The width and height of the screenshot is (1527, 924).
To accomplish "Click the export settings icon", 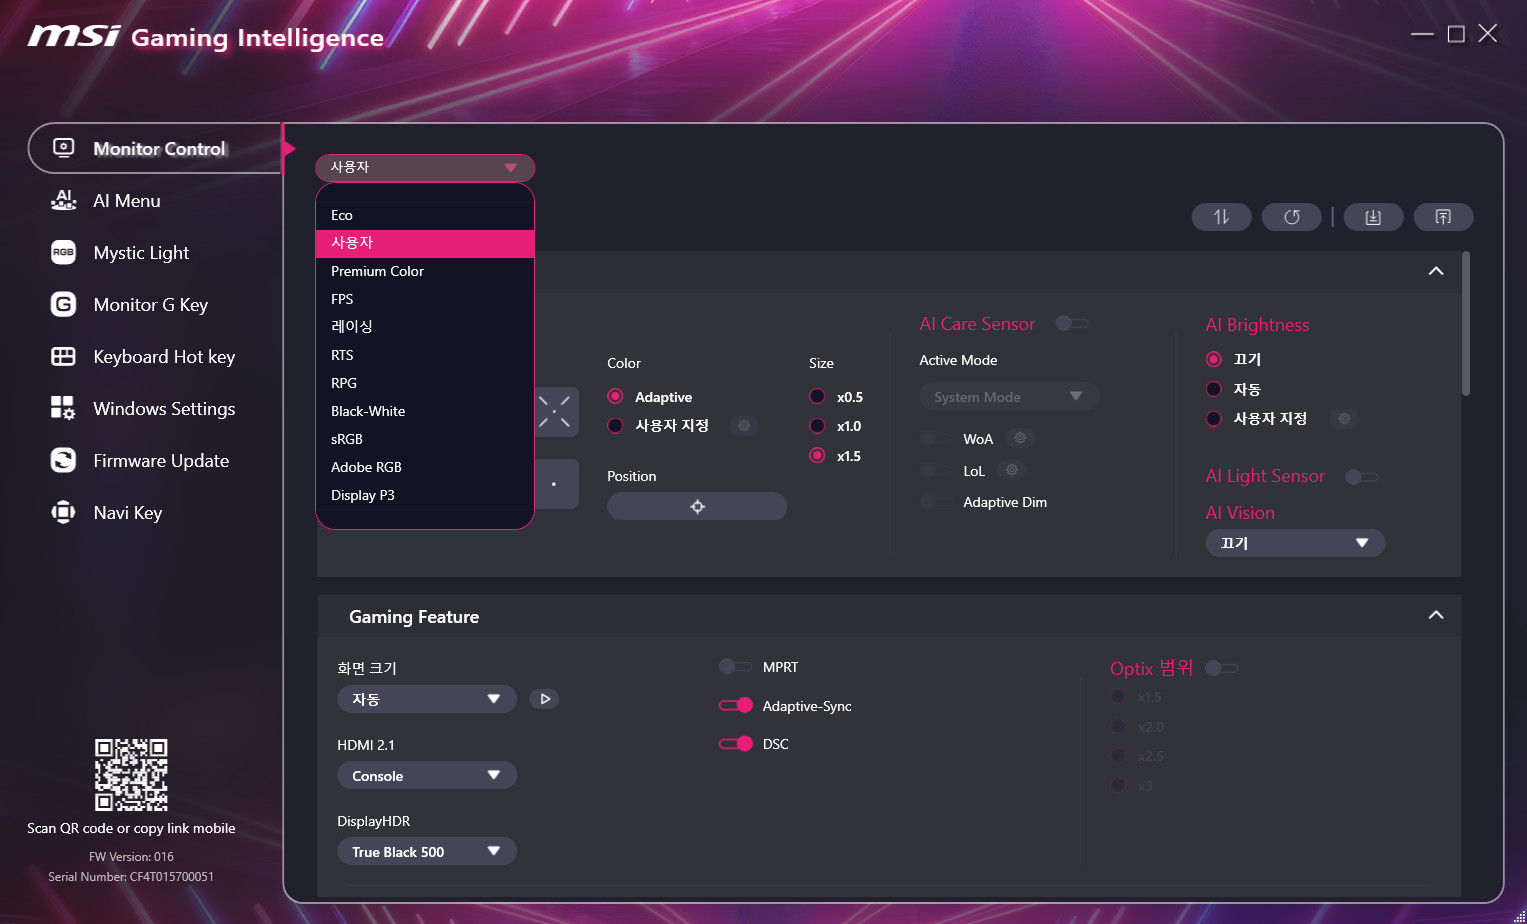I will tap(1443, 217).
